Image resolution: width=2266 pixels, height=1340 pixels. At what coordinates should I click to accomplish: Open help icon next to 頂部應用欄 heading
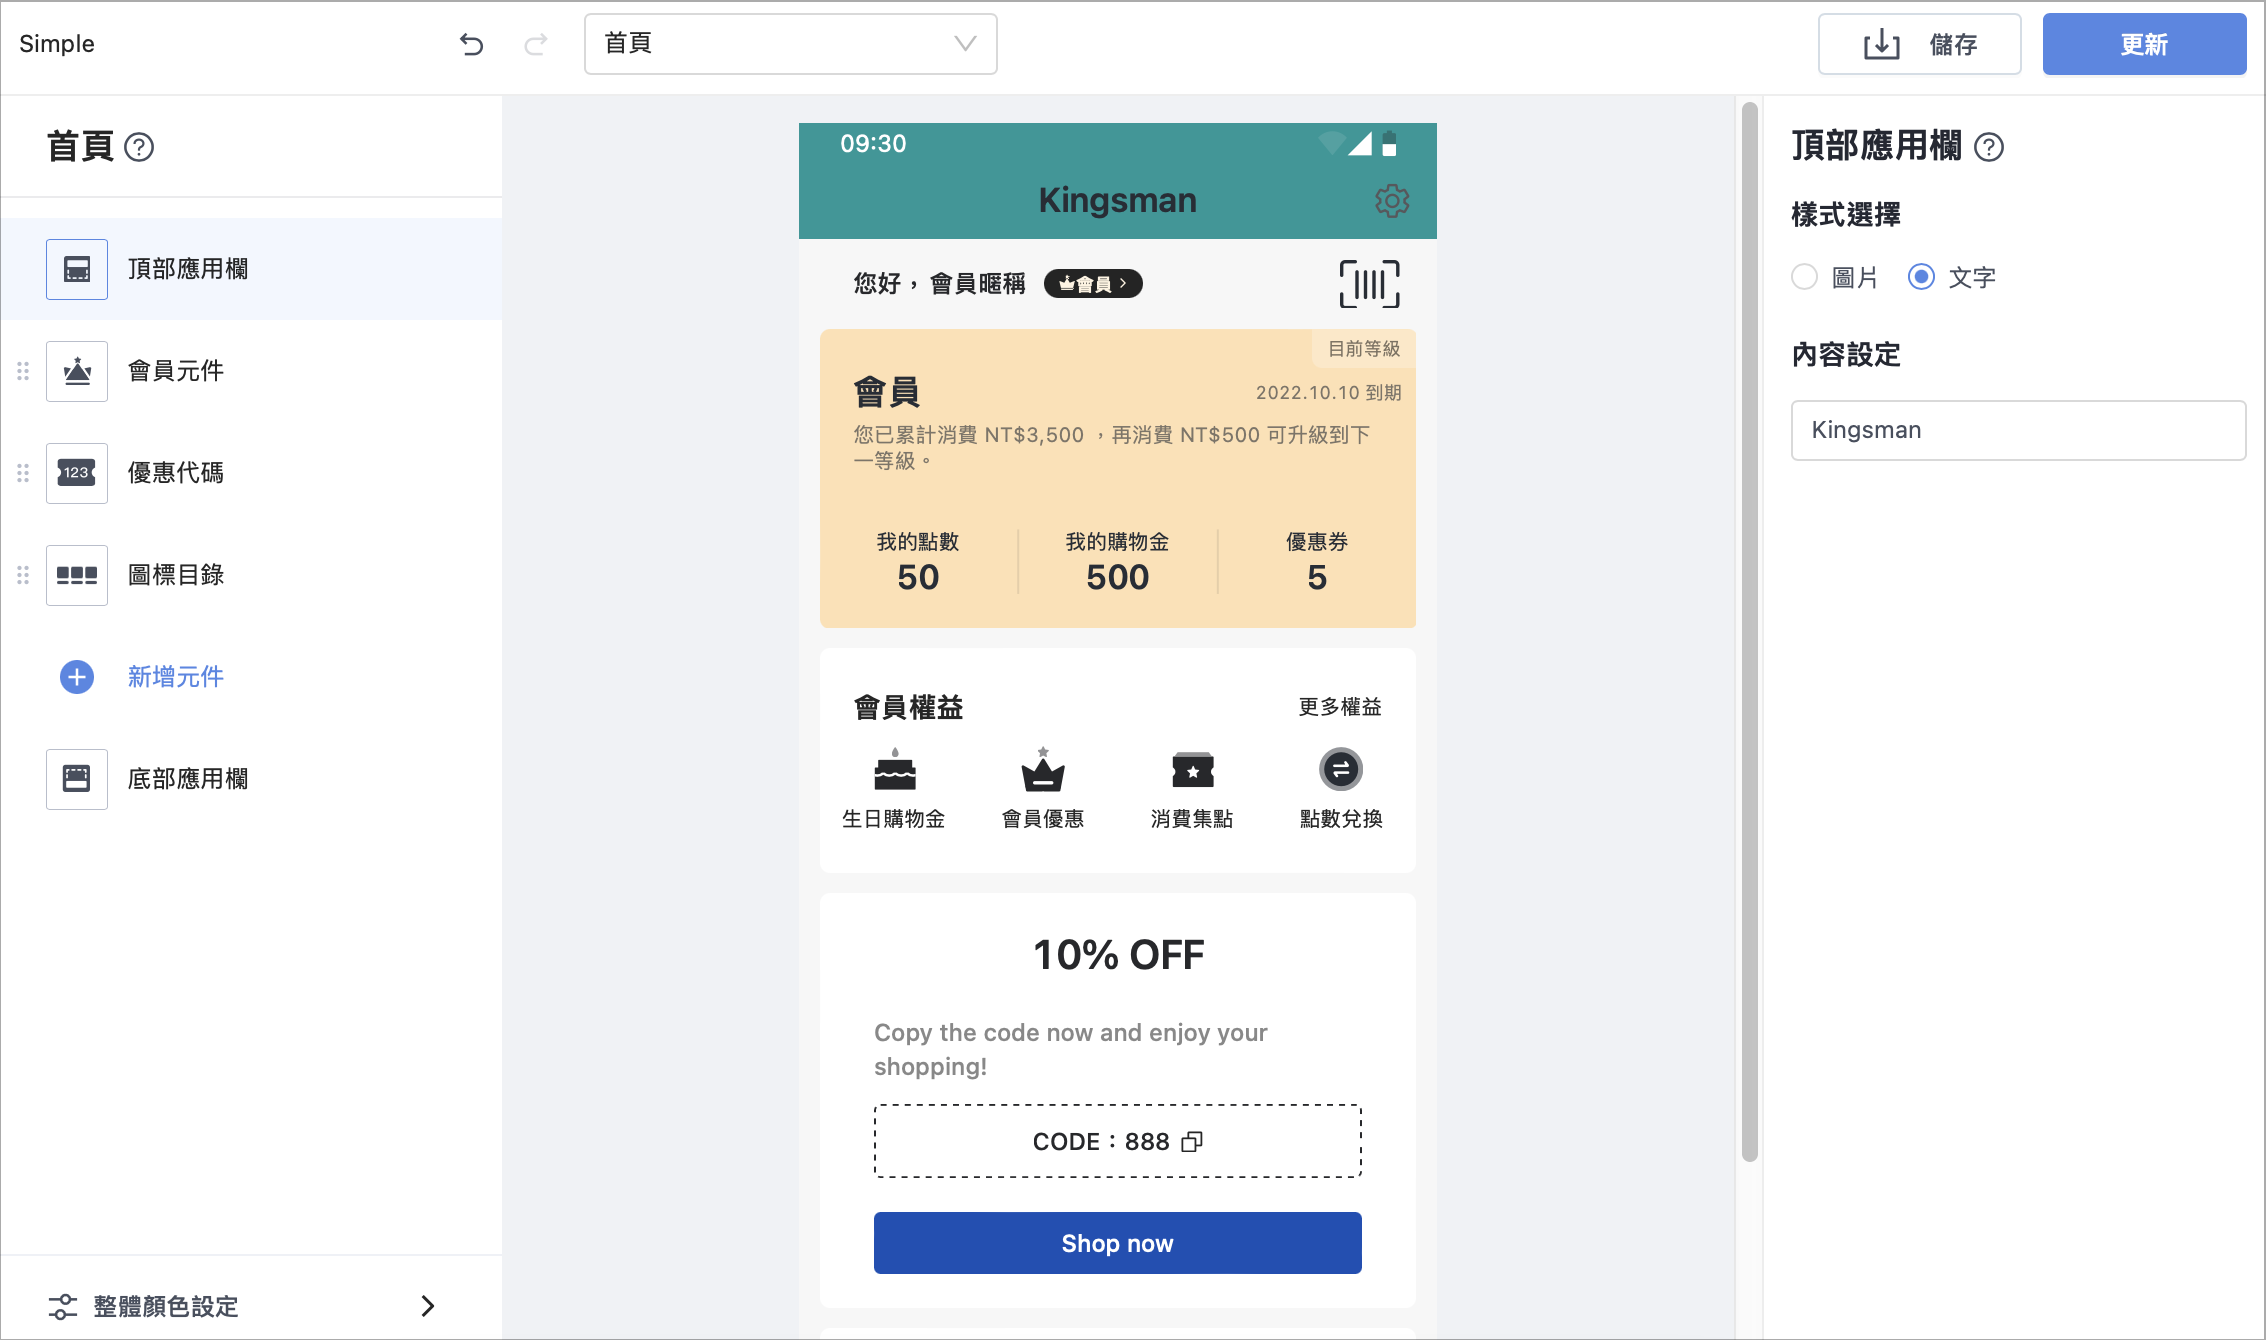click(x=1989, y=148)
